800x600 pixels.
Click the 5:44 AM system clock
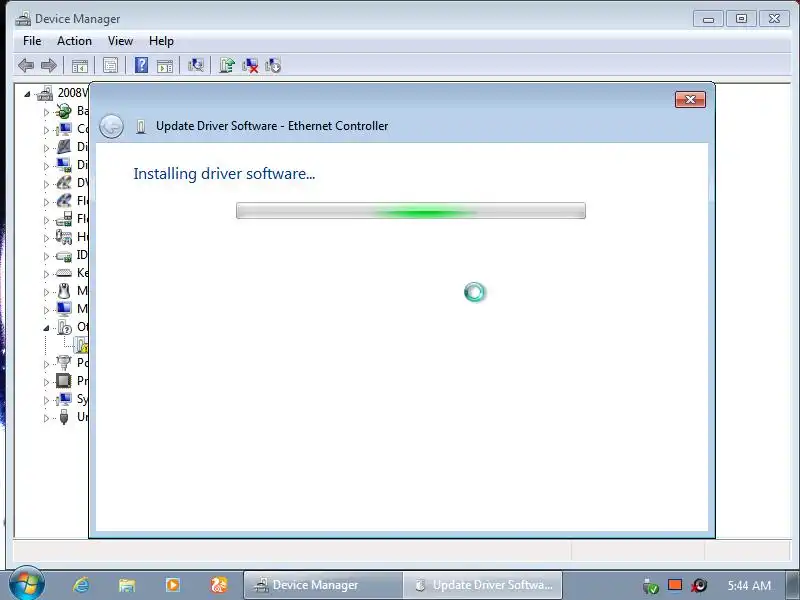pyautogui.click(x=749, y=585)
